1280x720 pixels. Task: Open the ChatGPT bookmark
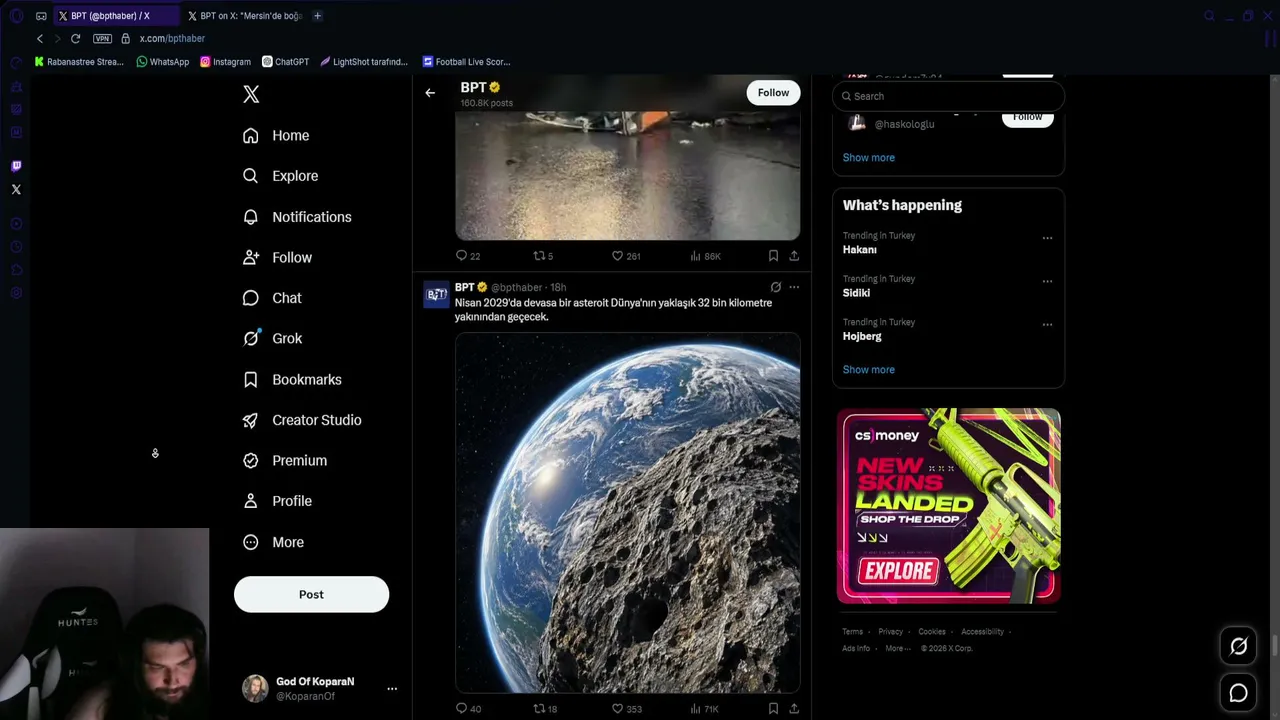pyautogui.click(x=286, y=62)
